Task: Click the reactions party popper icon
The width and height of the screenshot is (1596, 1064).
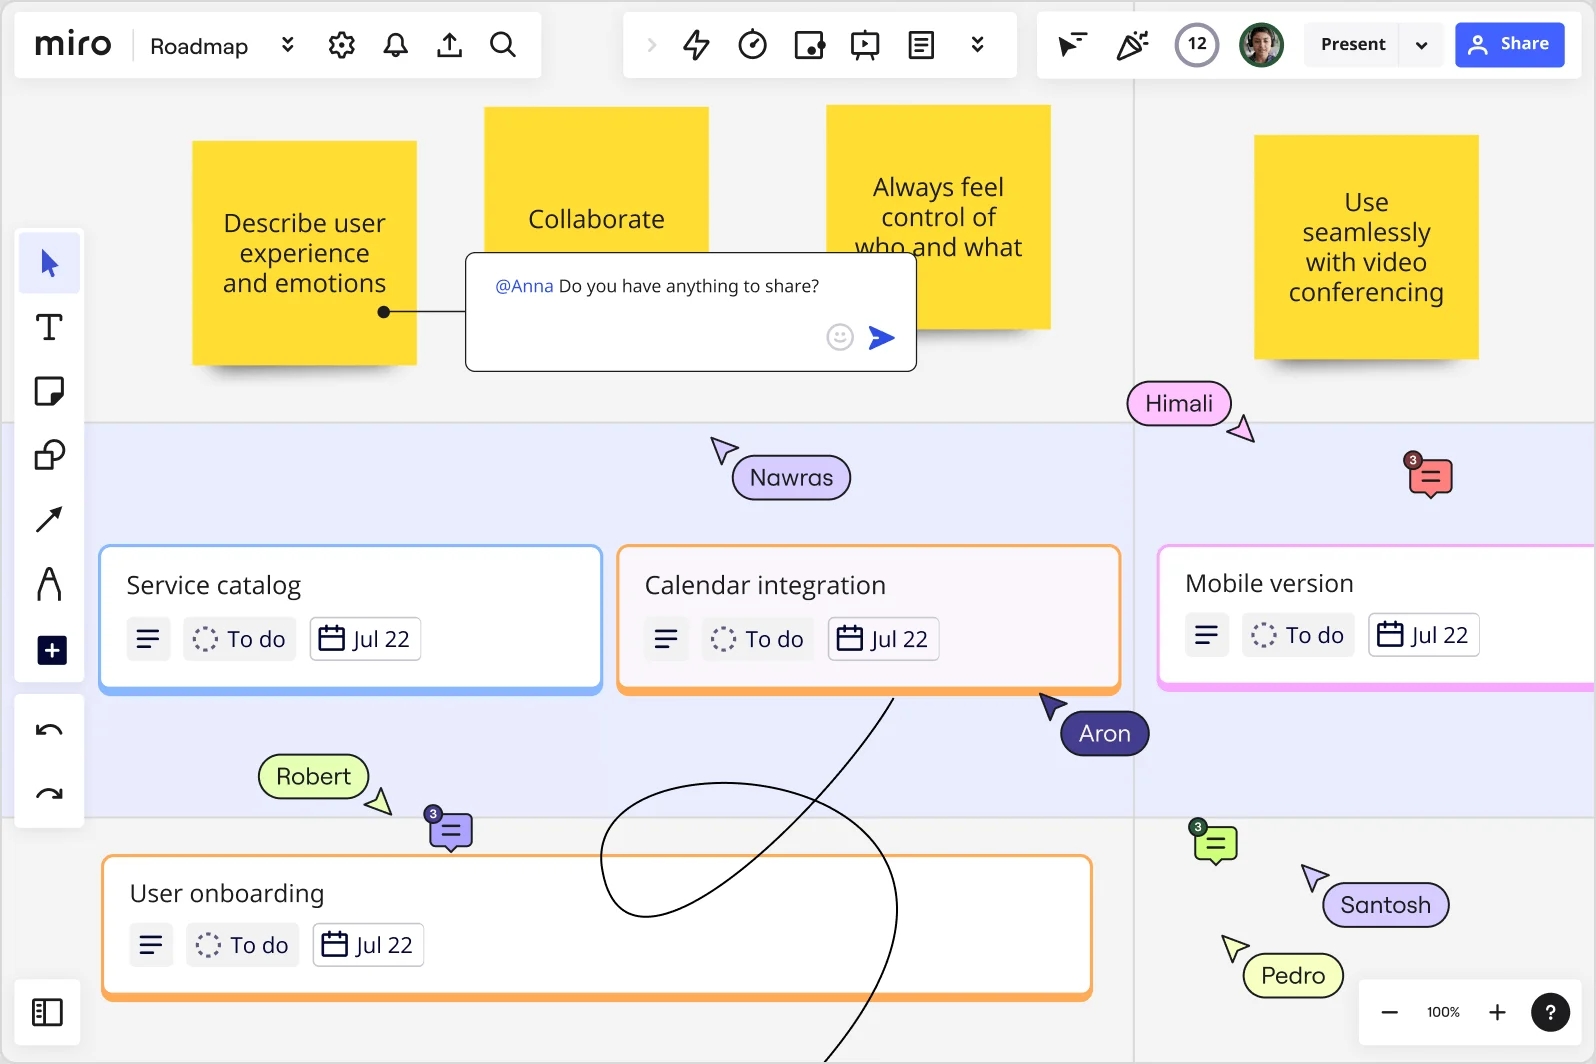Action: pos(1132,45)
